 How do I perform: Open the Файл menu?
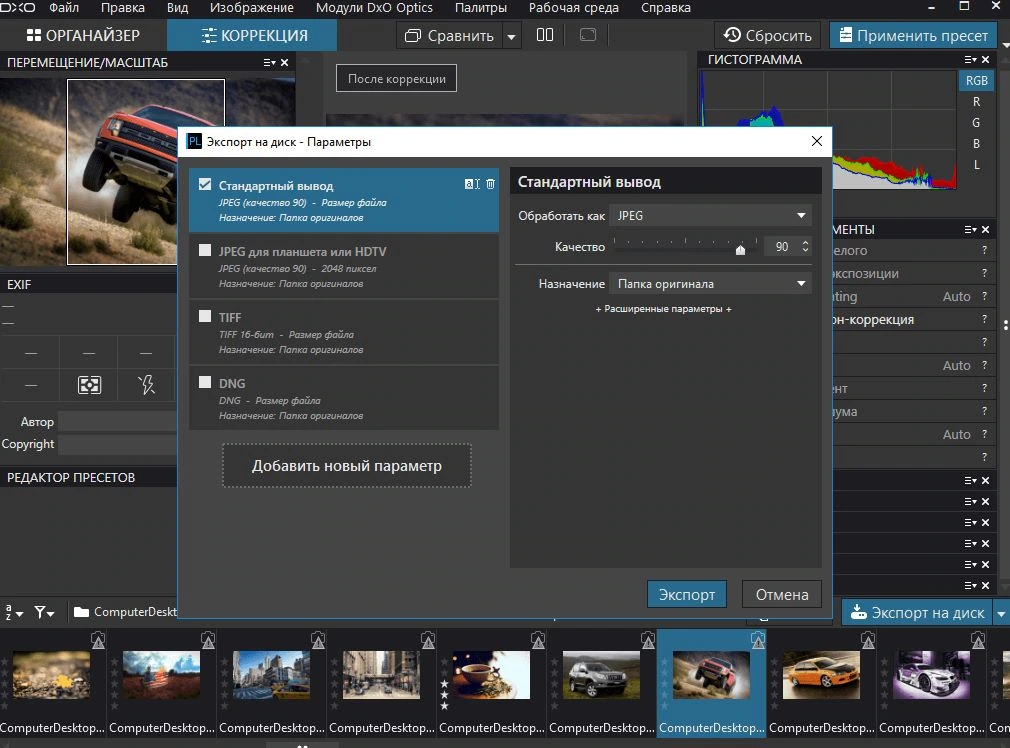point(64,8)
